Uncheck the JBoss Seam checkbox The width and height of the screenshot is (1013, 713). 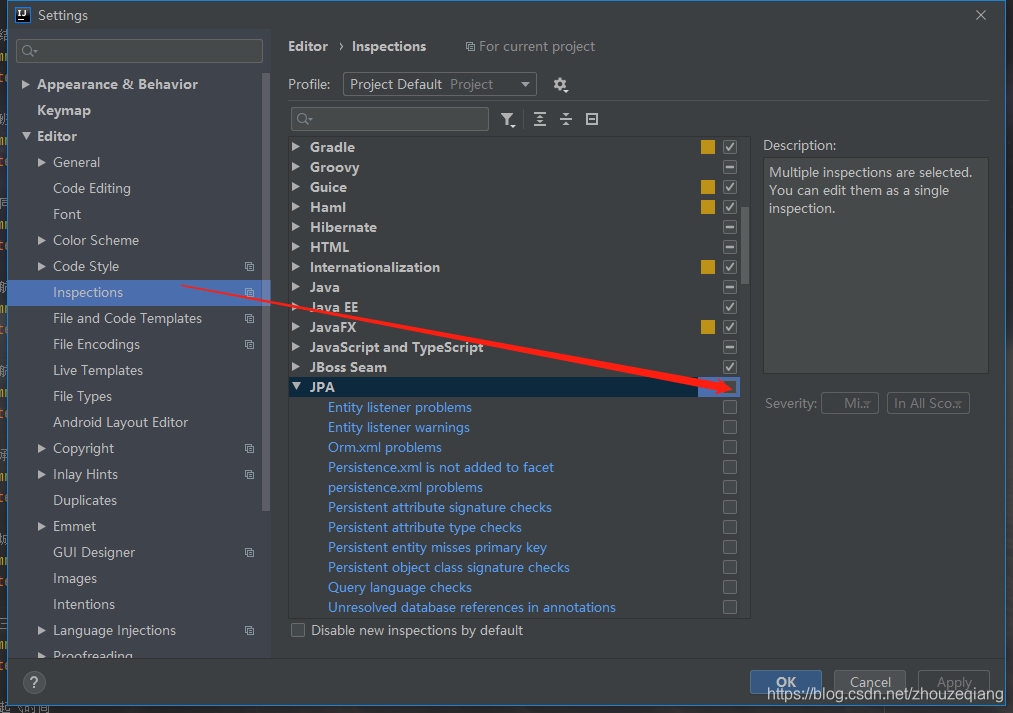(730, 367)
